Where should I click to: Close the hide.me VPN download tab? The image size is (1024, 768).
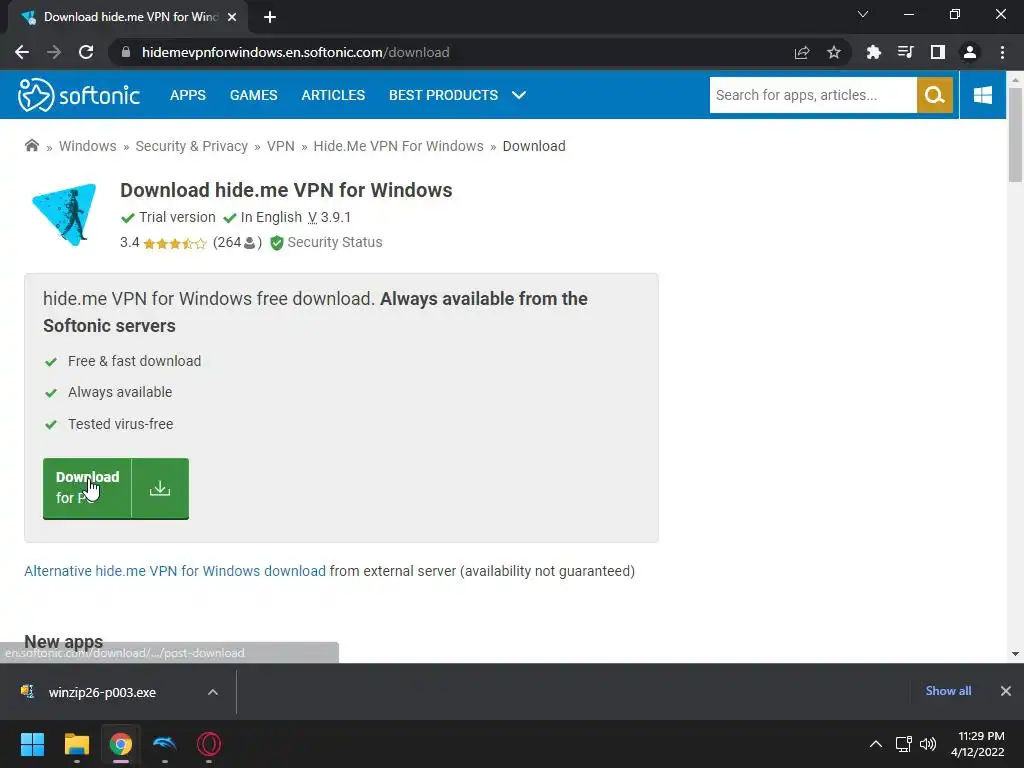click(x=232, y=17)
